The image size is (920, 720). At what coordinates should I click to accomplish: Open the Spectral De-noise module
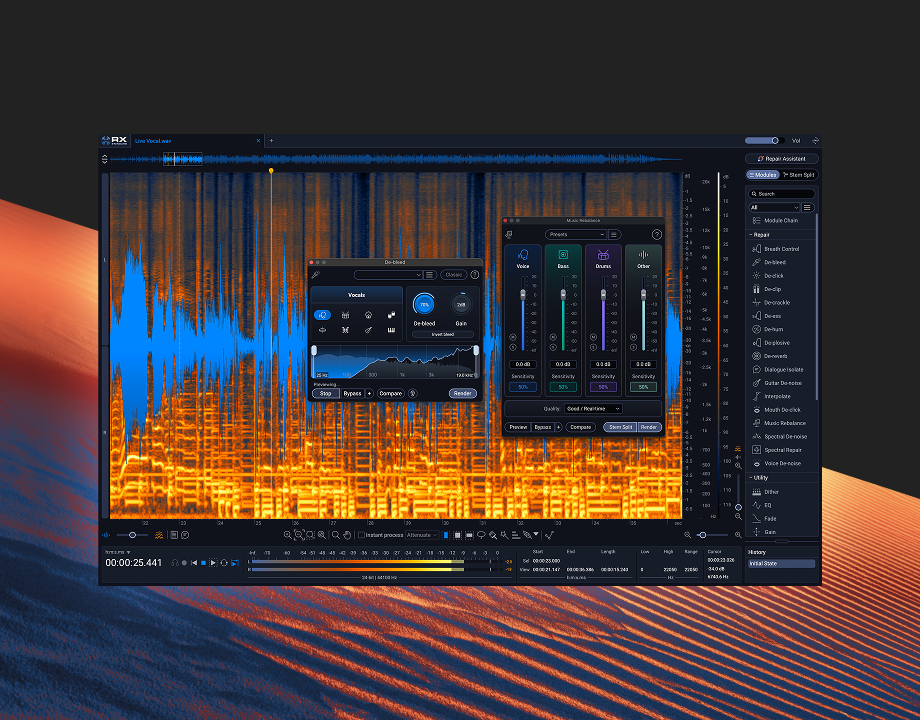click(780, 437)
